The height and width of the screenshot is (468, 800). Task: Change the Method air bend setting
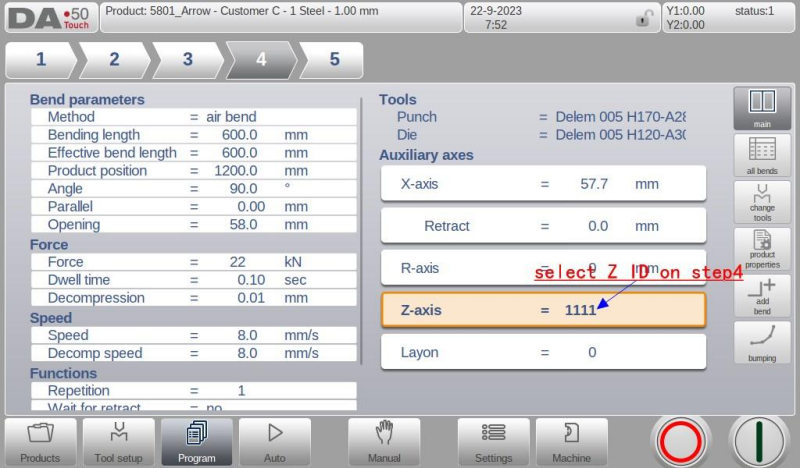(230, 117)
